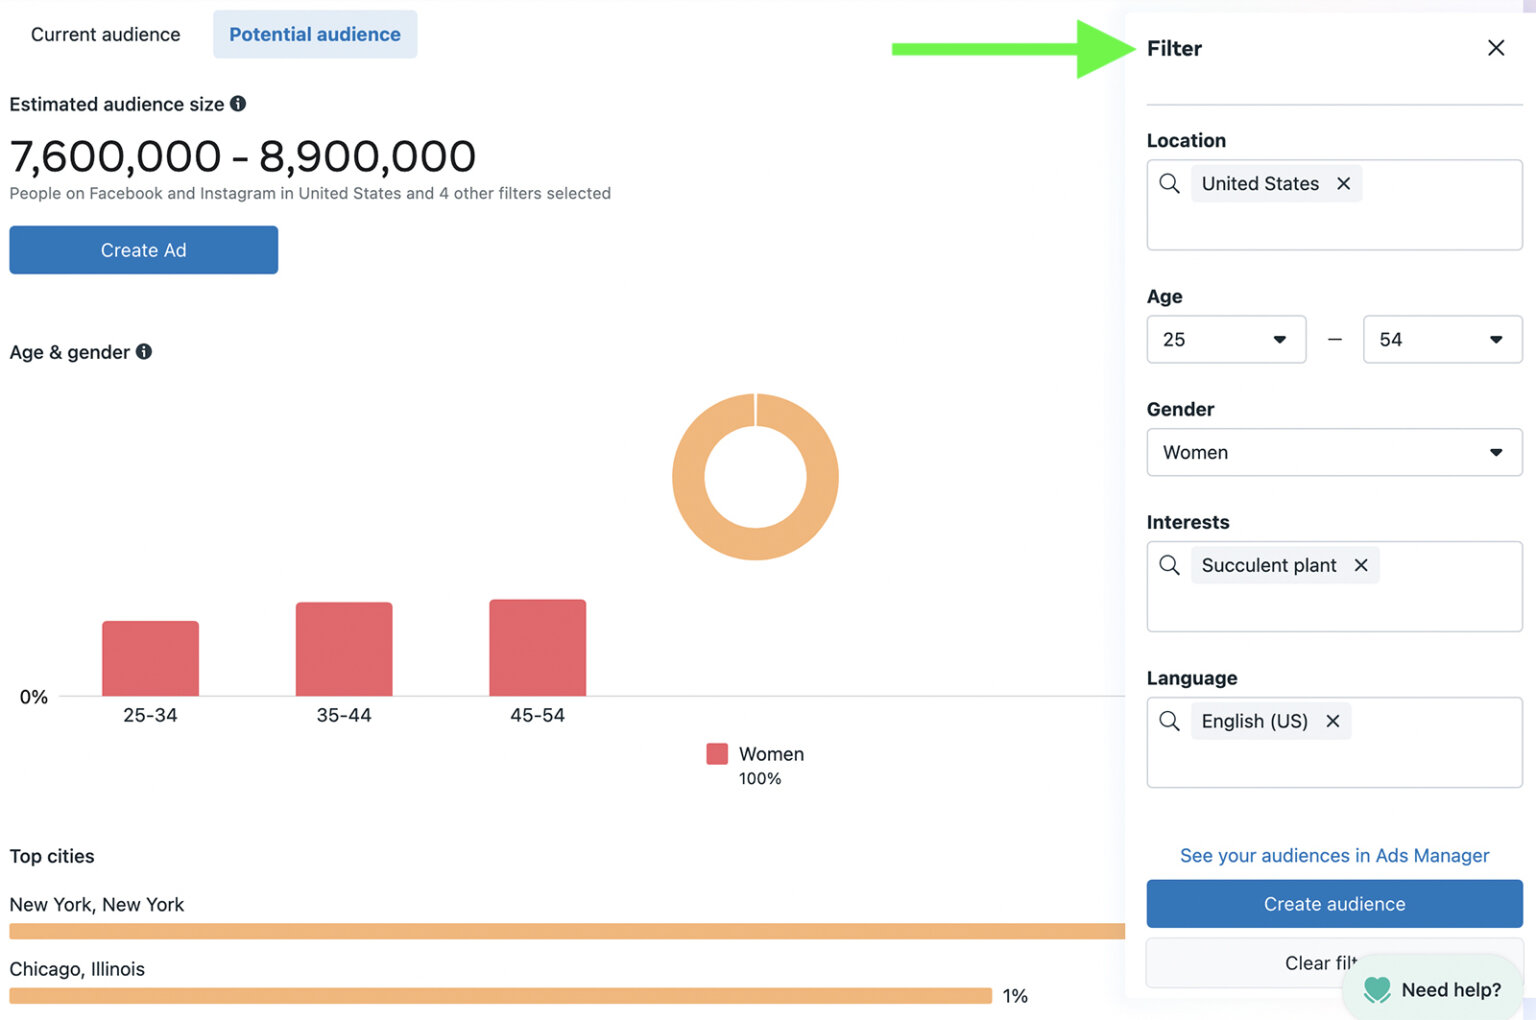
Task: Click the Create Ad button
Action: pyautogui.click(x=143, y=250)
